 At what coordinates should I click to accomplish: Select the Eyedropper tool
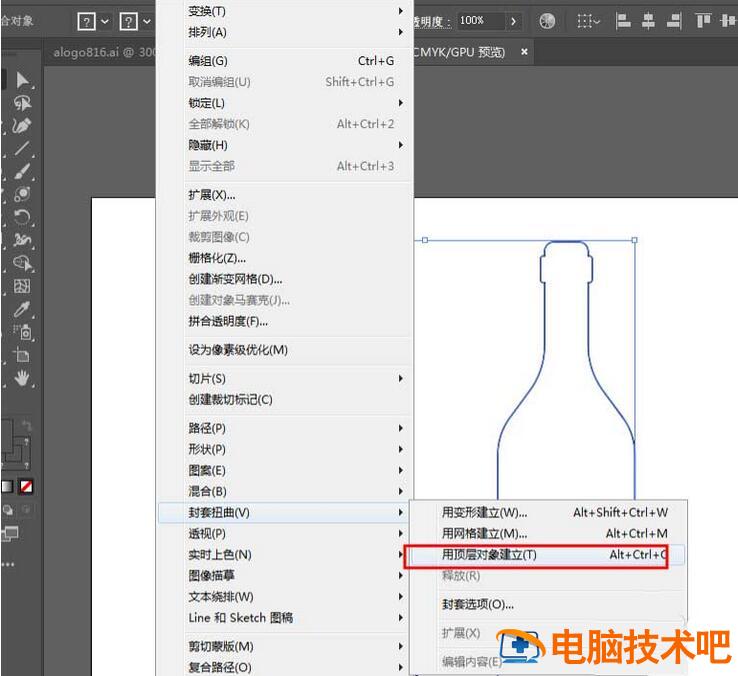tap(22, 309)
